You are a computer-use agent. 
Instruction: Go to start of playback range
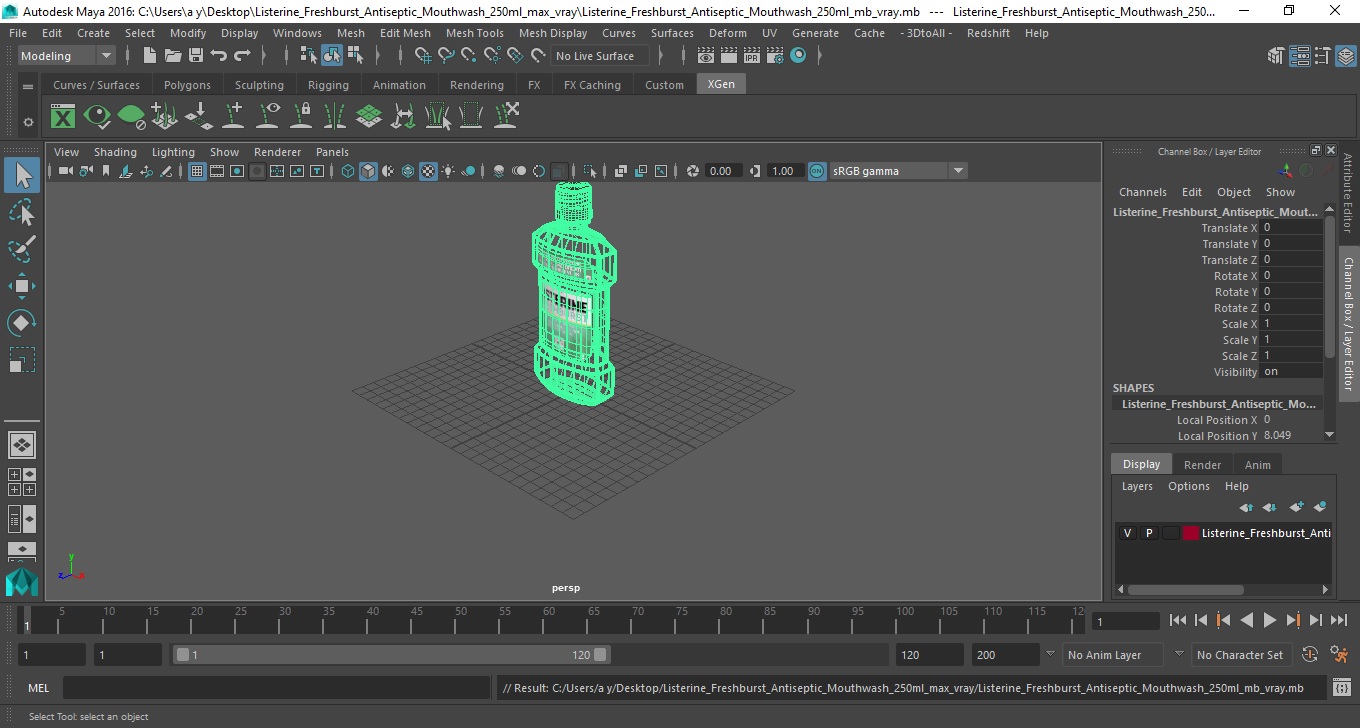click(x=1177, y=621)
